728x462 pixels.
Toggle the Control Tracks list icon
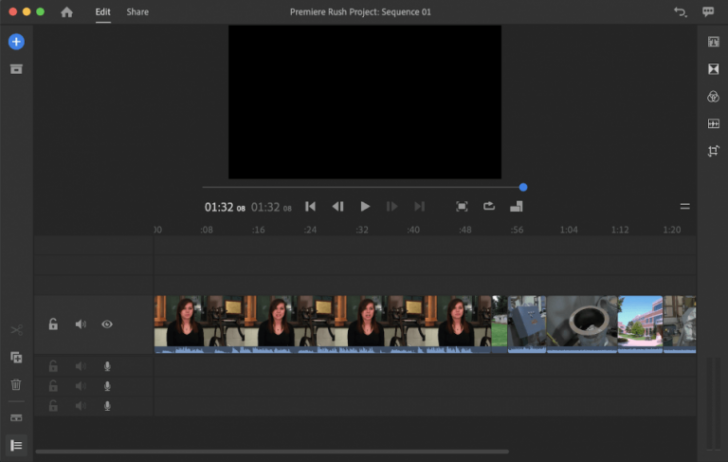click(x=16, y=445)
